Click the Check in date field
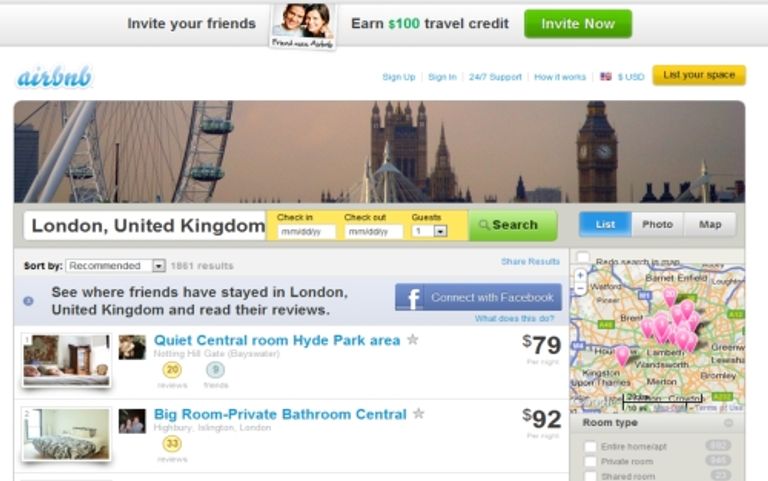 pos(307,231)
